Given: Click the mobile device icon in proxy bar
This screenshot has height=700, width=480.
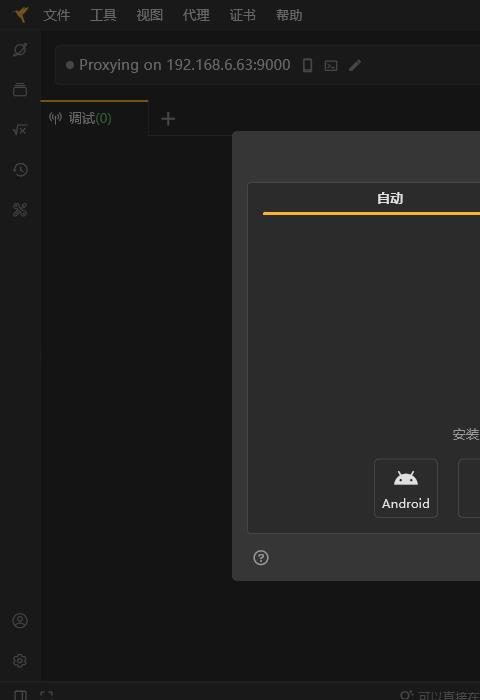Looking at the screenshot, I should [x=307, y=65].
